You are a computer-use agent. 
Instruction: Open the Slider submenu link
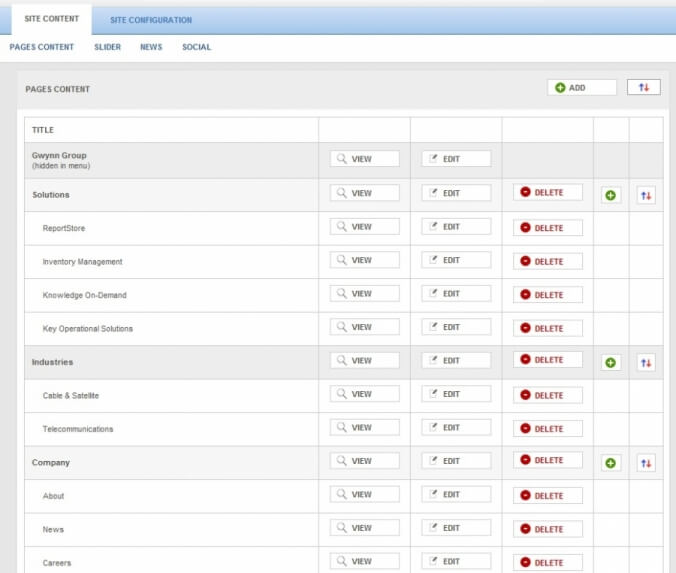[107, 47]
